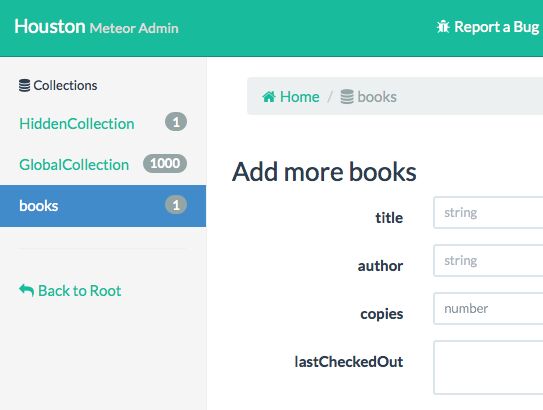
Task: Click the books count badge in sidebar
Action: coord(176,205)
